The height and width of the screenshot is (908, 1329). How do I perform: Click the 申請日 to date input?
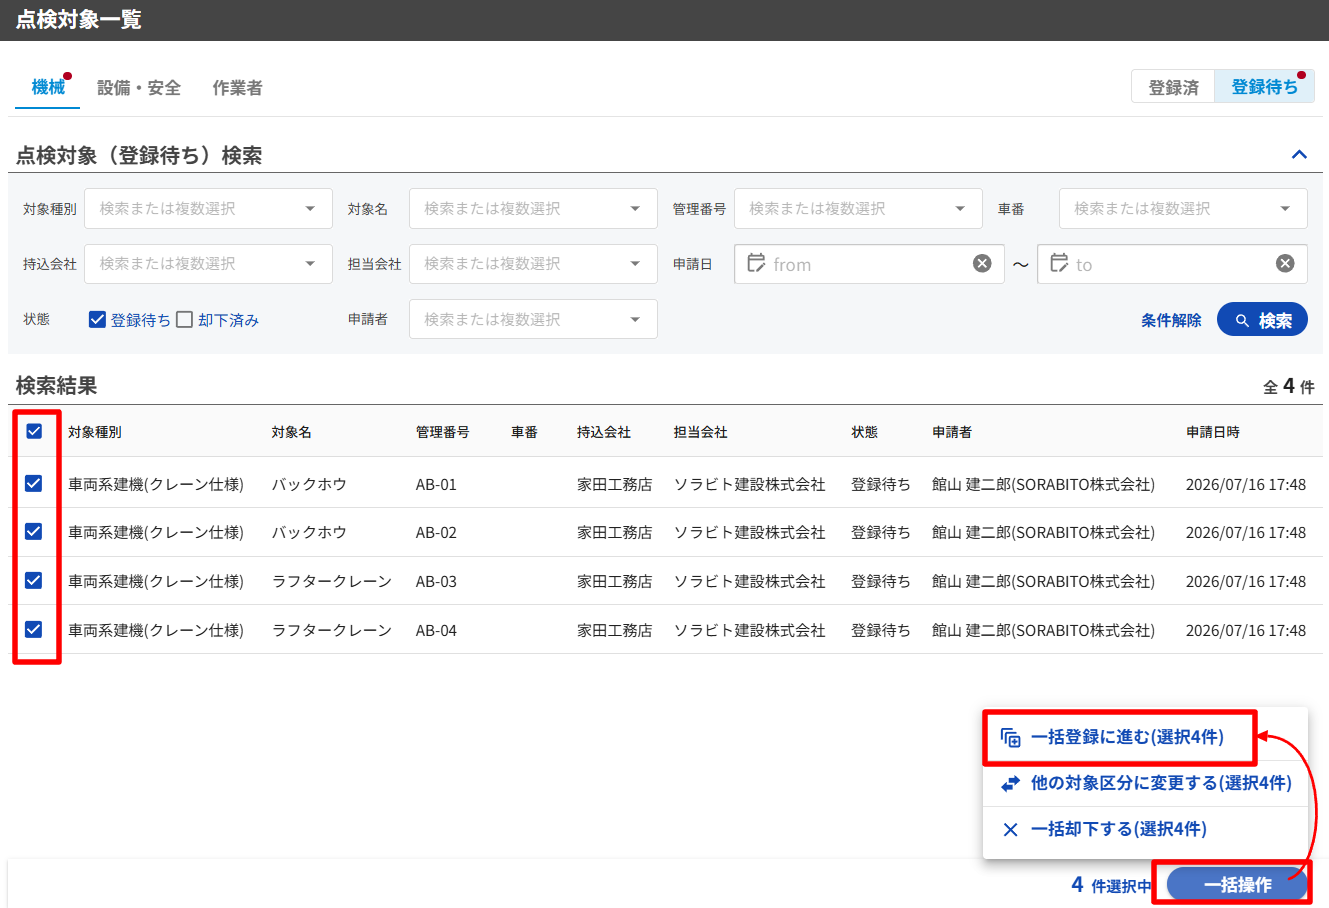(x=1172, y=264)
